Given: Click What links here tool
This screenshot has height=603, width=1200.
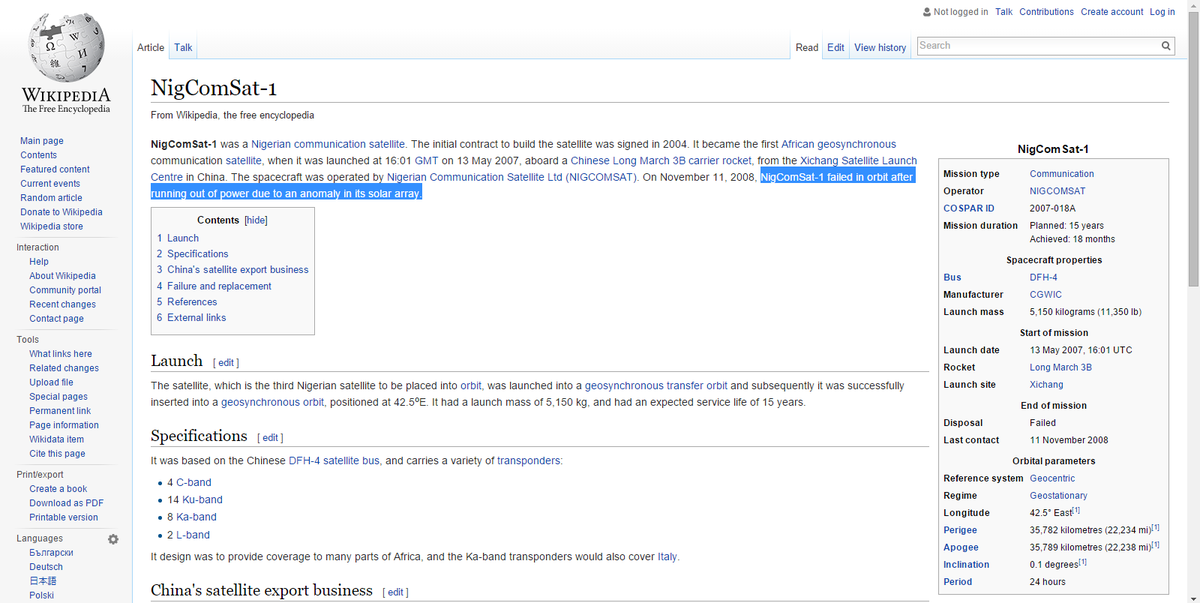Looking at the screenshot, I should [x=61, y=354].
